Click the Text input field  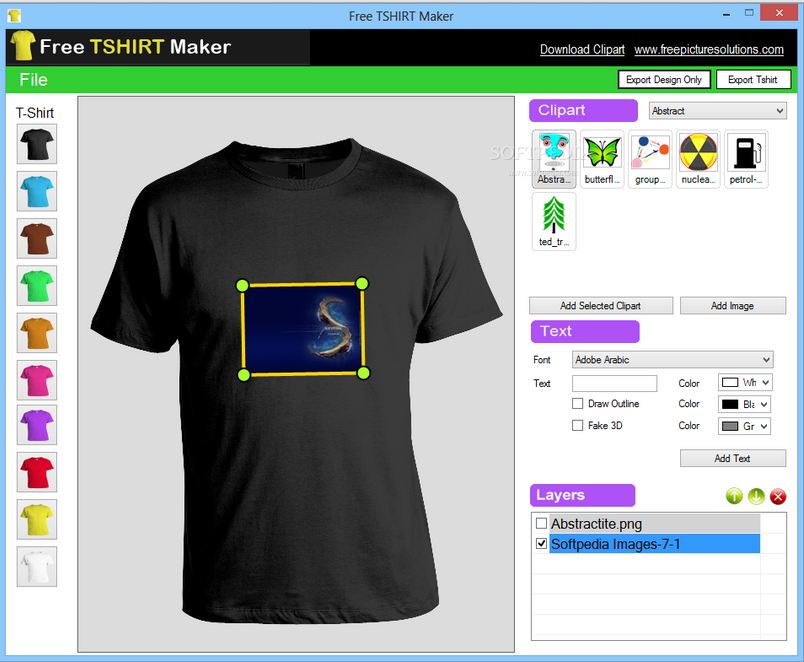614,383
